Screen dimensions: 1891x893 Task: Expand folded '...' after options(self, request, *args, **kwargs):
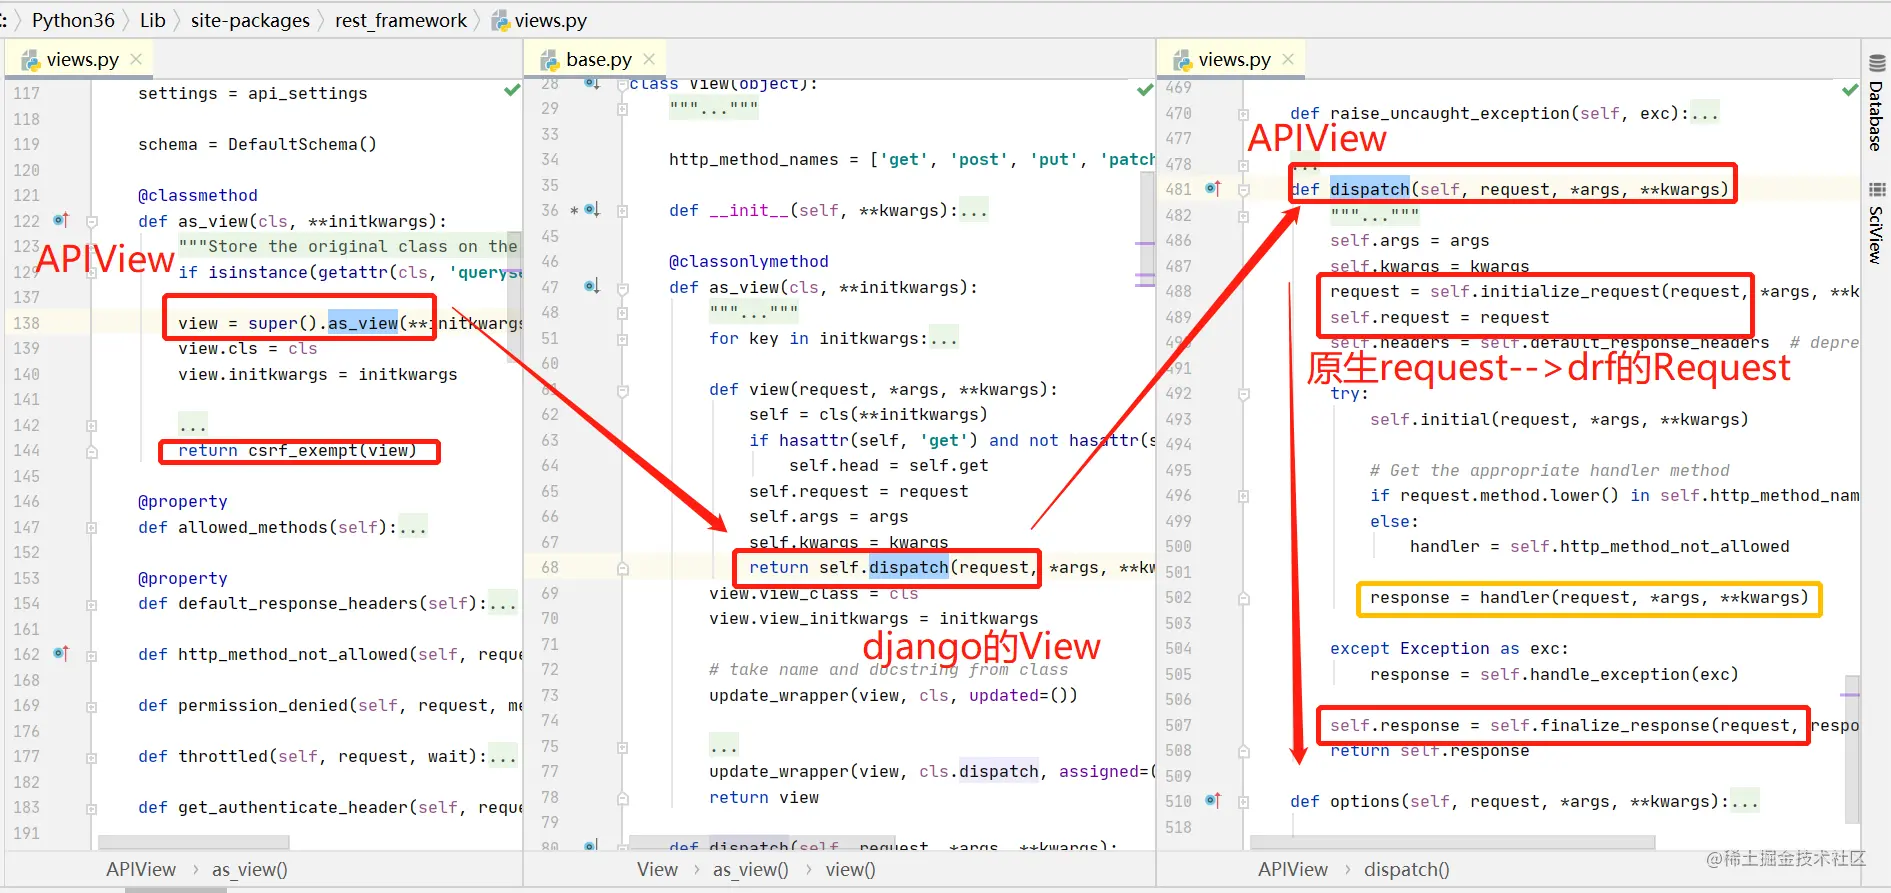1744,801
